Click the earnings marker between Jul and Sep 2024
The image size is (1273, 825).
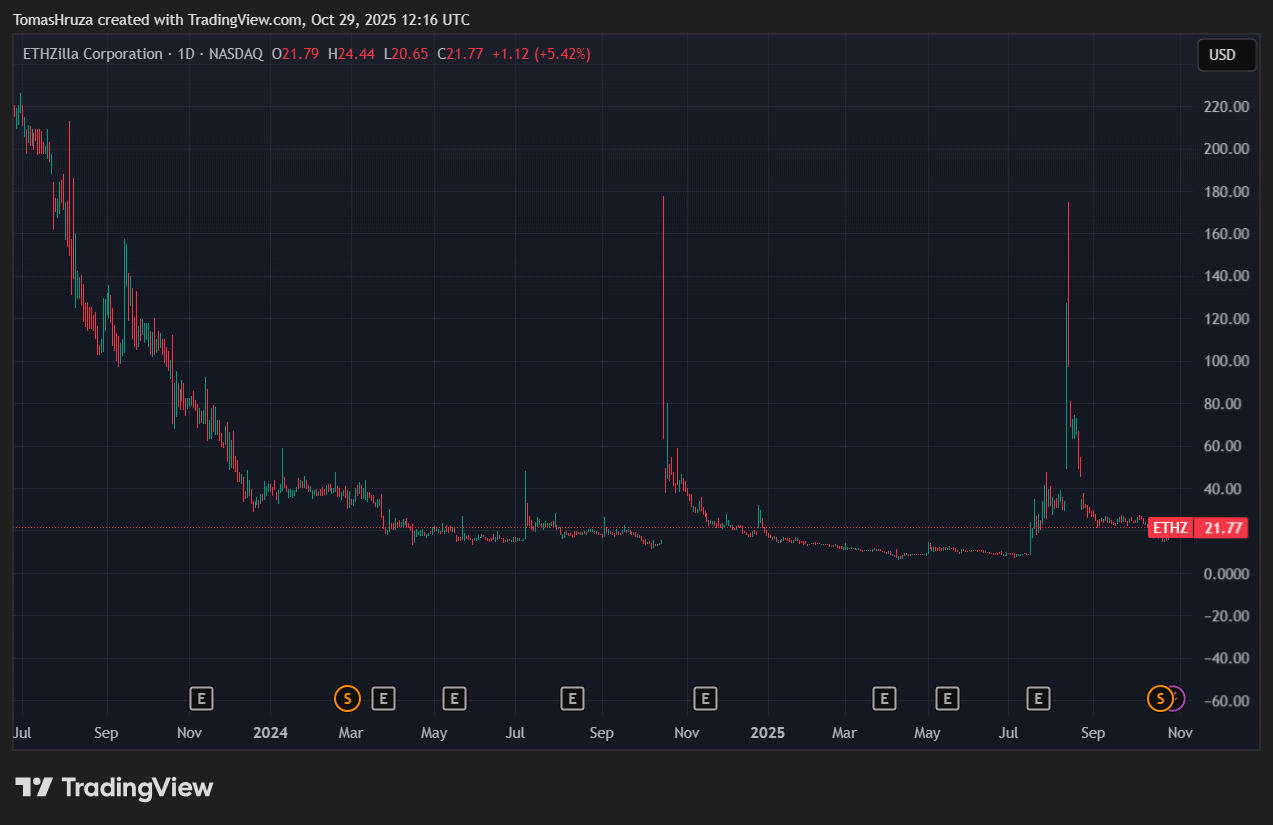click(572, 698)
